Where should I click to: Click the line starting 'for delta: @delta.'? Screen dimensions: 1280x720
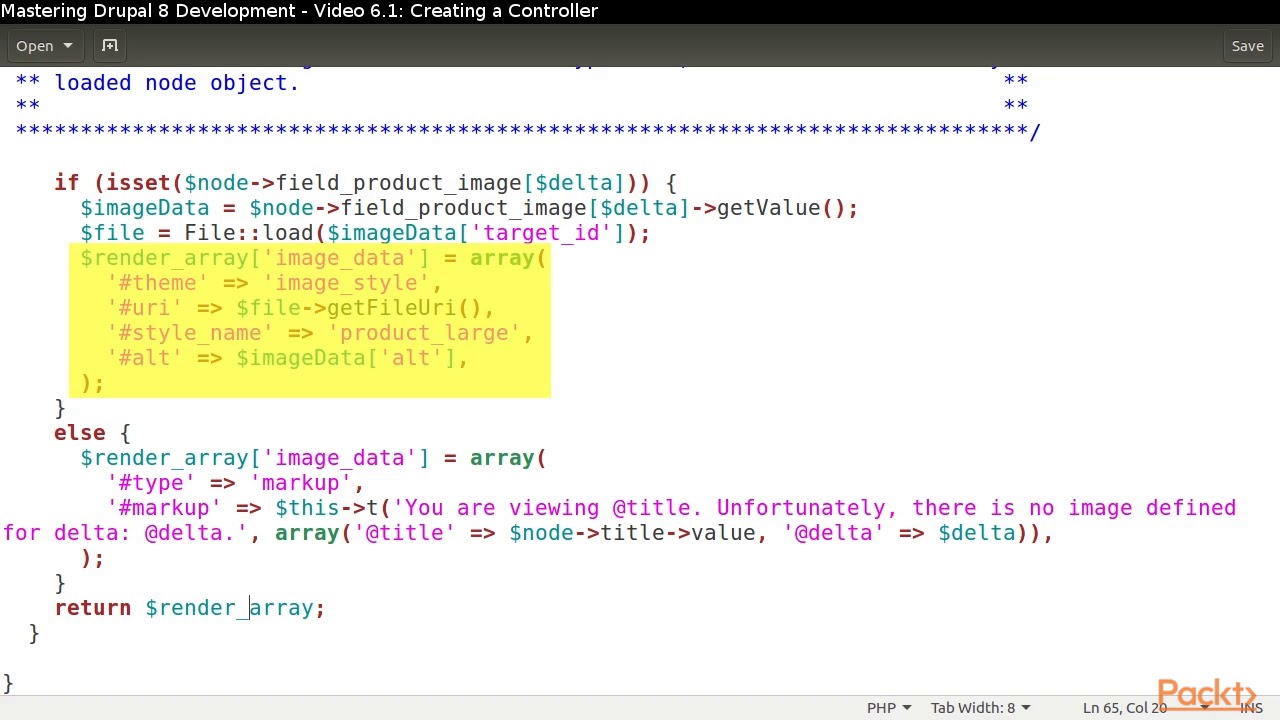pos(528,533)
